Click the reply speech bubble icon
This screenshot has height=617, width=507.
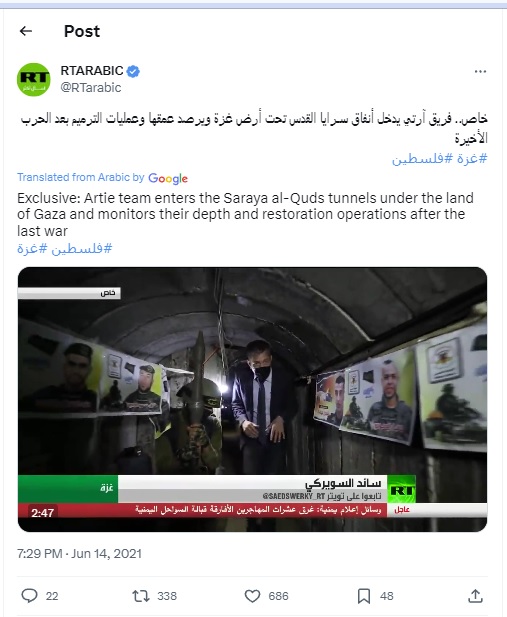point(29,596)
